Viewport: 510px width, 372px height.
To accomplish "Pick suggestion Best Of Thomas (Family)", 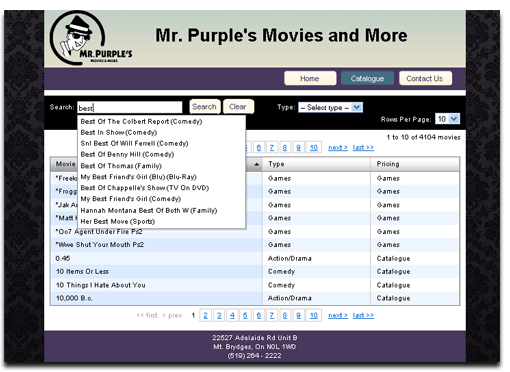I will click(121, 166).
